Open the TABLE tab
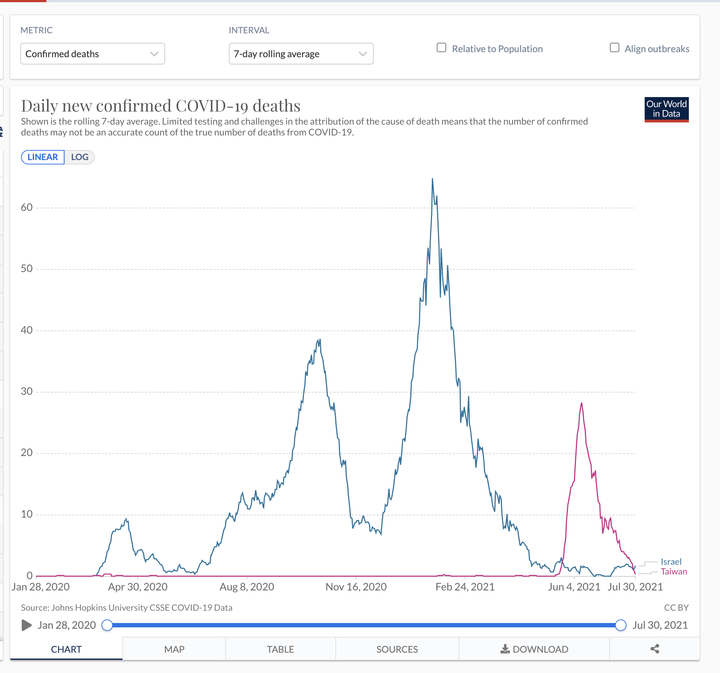 tap(281, 649)
